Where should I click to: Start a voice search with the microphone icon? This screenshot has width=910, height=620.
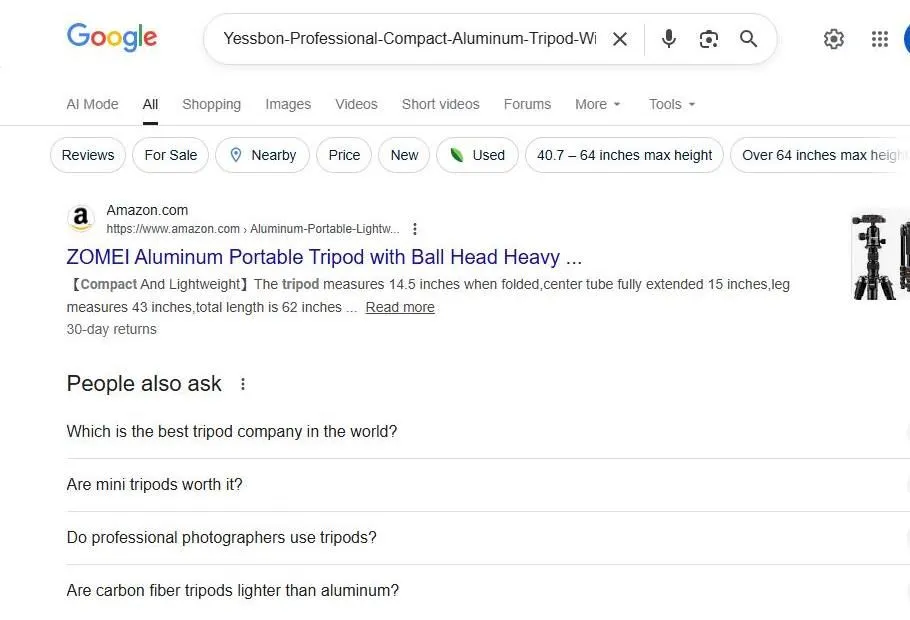point(668,39)
